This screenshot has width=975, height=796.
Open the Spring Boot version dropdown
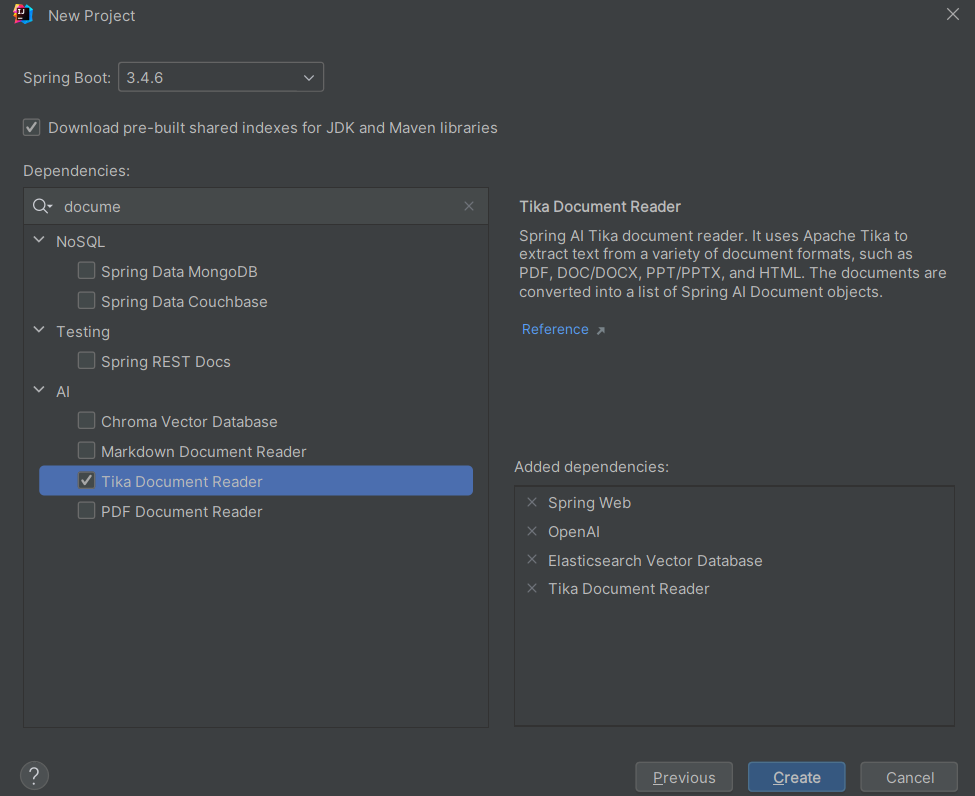pyautogui.click(x=221, y=77)
